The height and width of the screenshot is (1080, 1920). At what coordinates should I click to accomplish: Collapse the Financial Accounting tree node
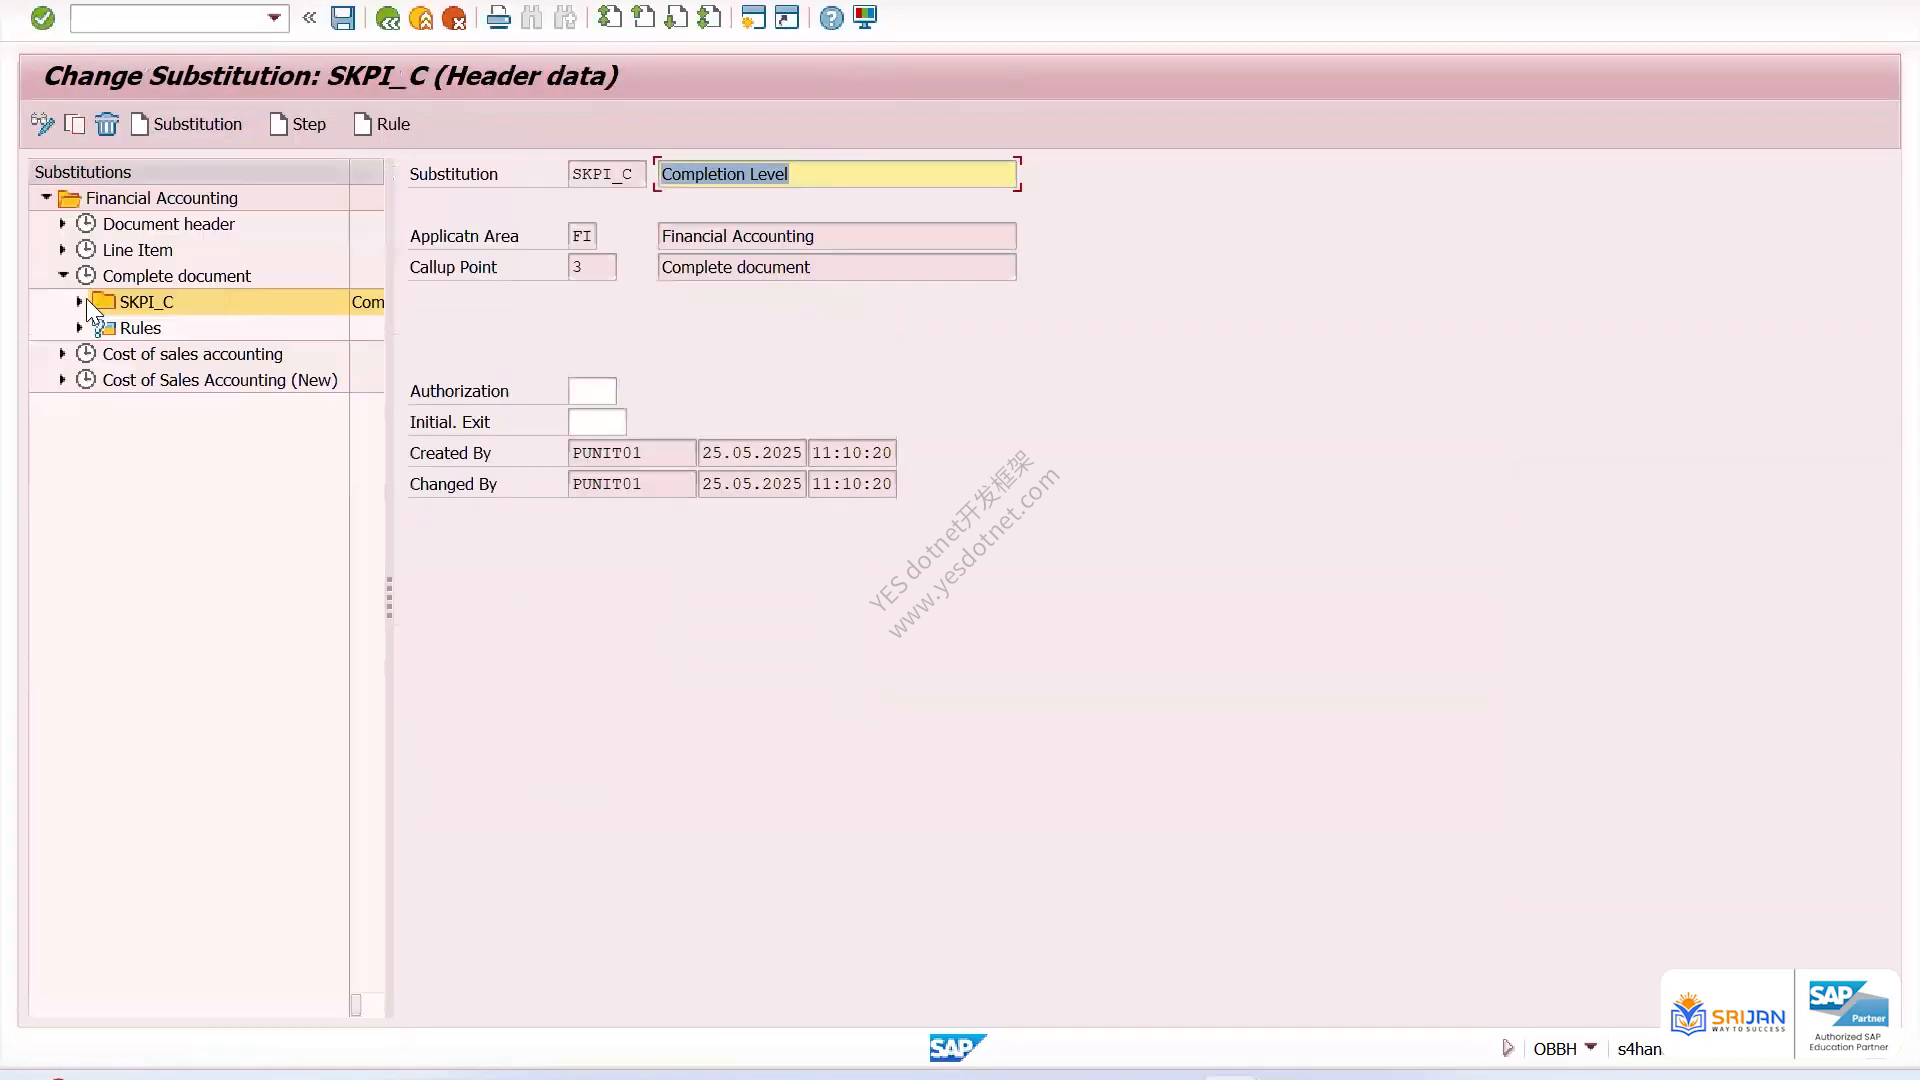point(46,198)
